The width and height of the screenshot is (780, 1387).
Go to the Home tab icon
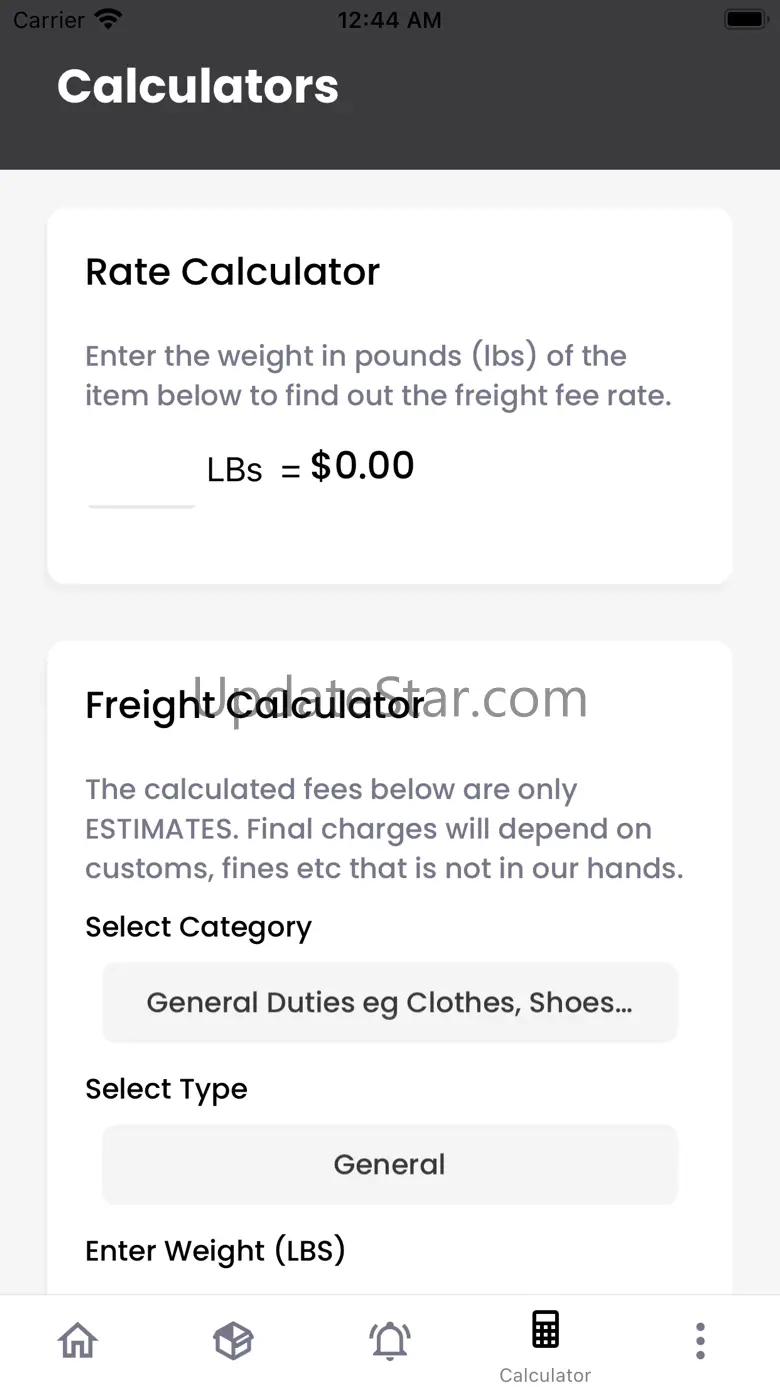point(78,1340)
